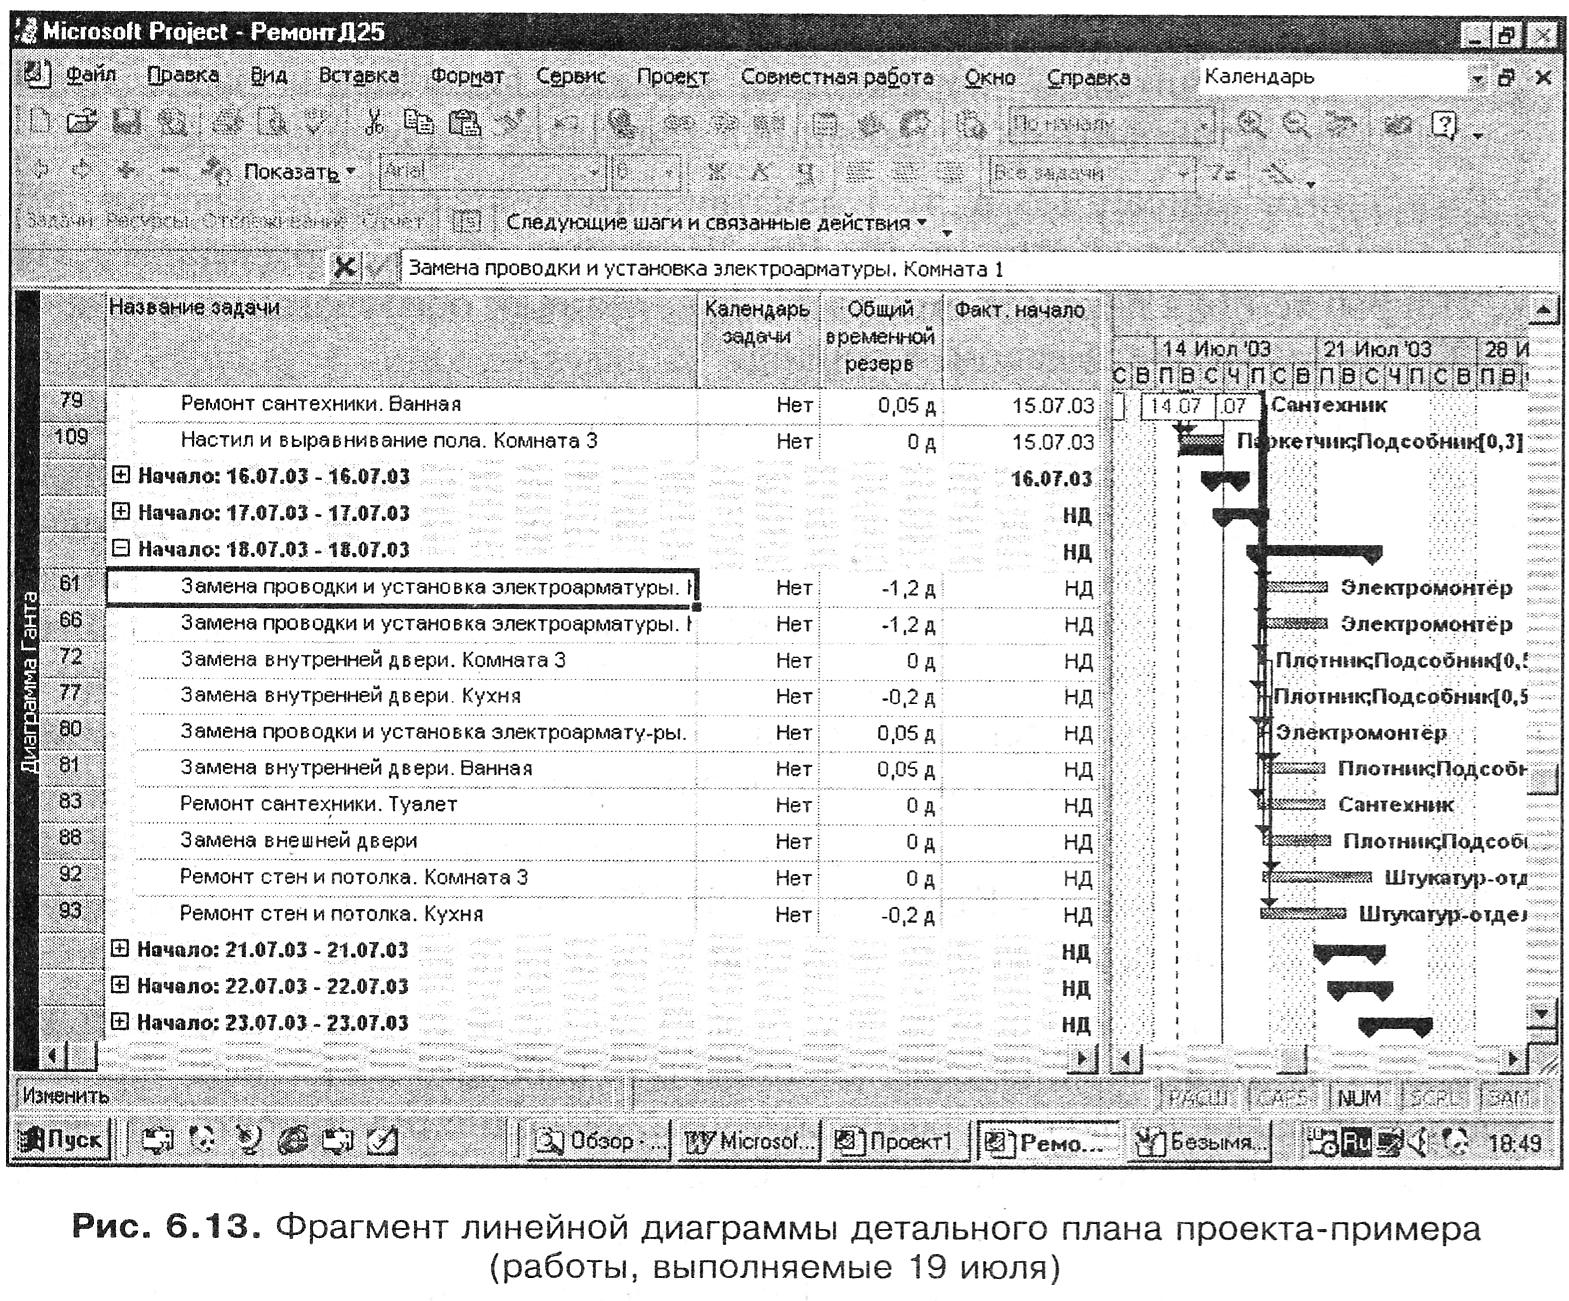The height and width of the screenshot is (1301, 1569).
Task: Expand group Начало: 17.07.03 - 17.07.03
Action: (x=121, y=511)
